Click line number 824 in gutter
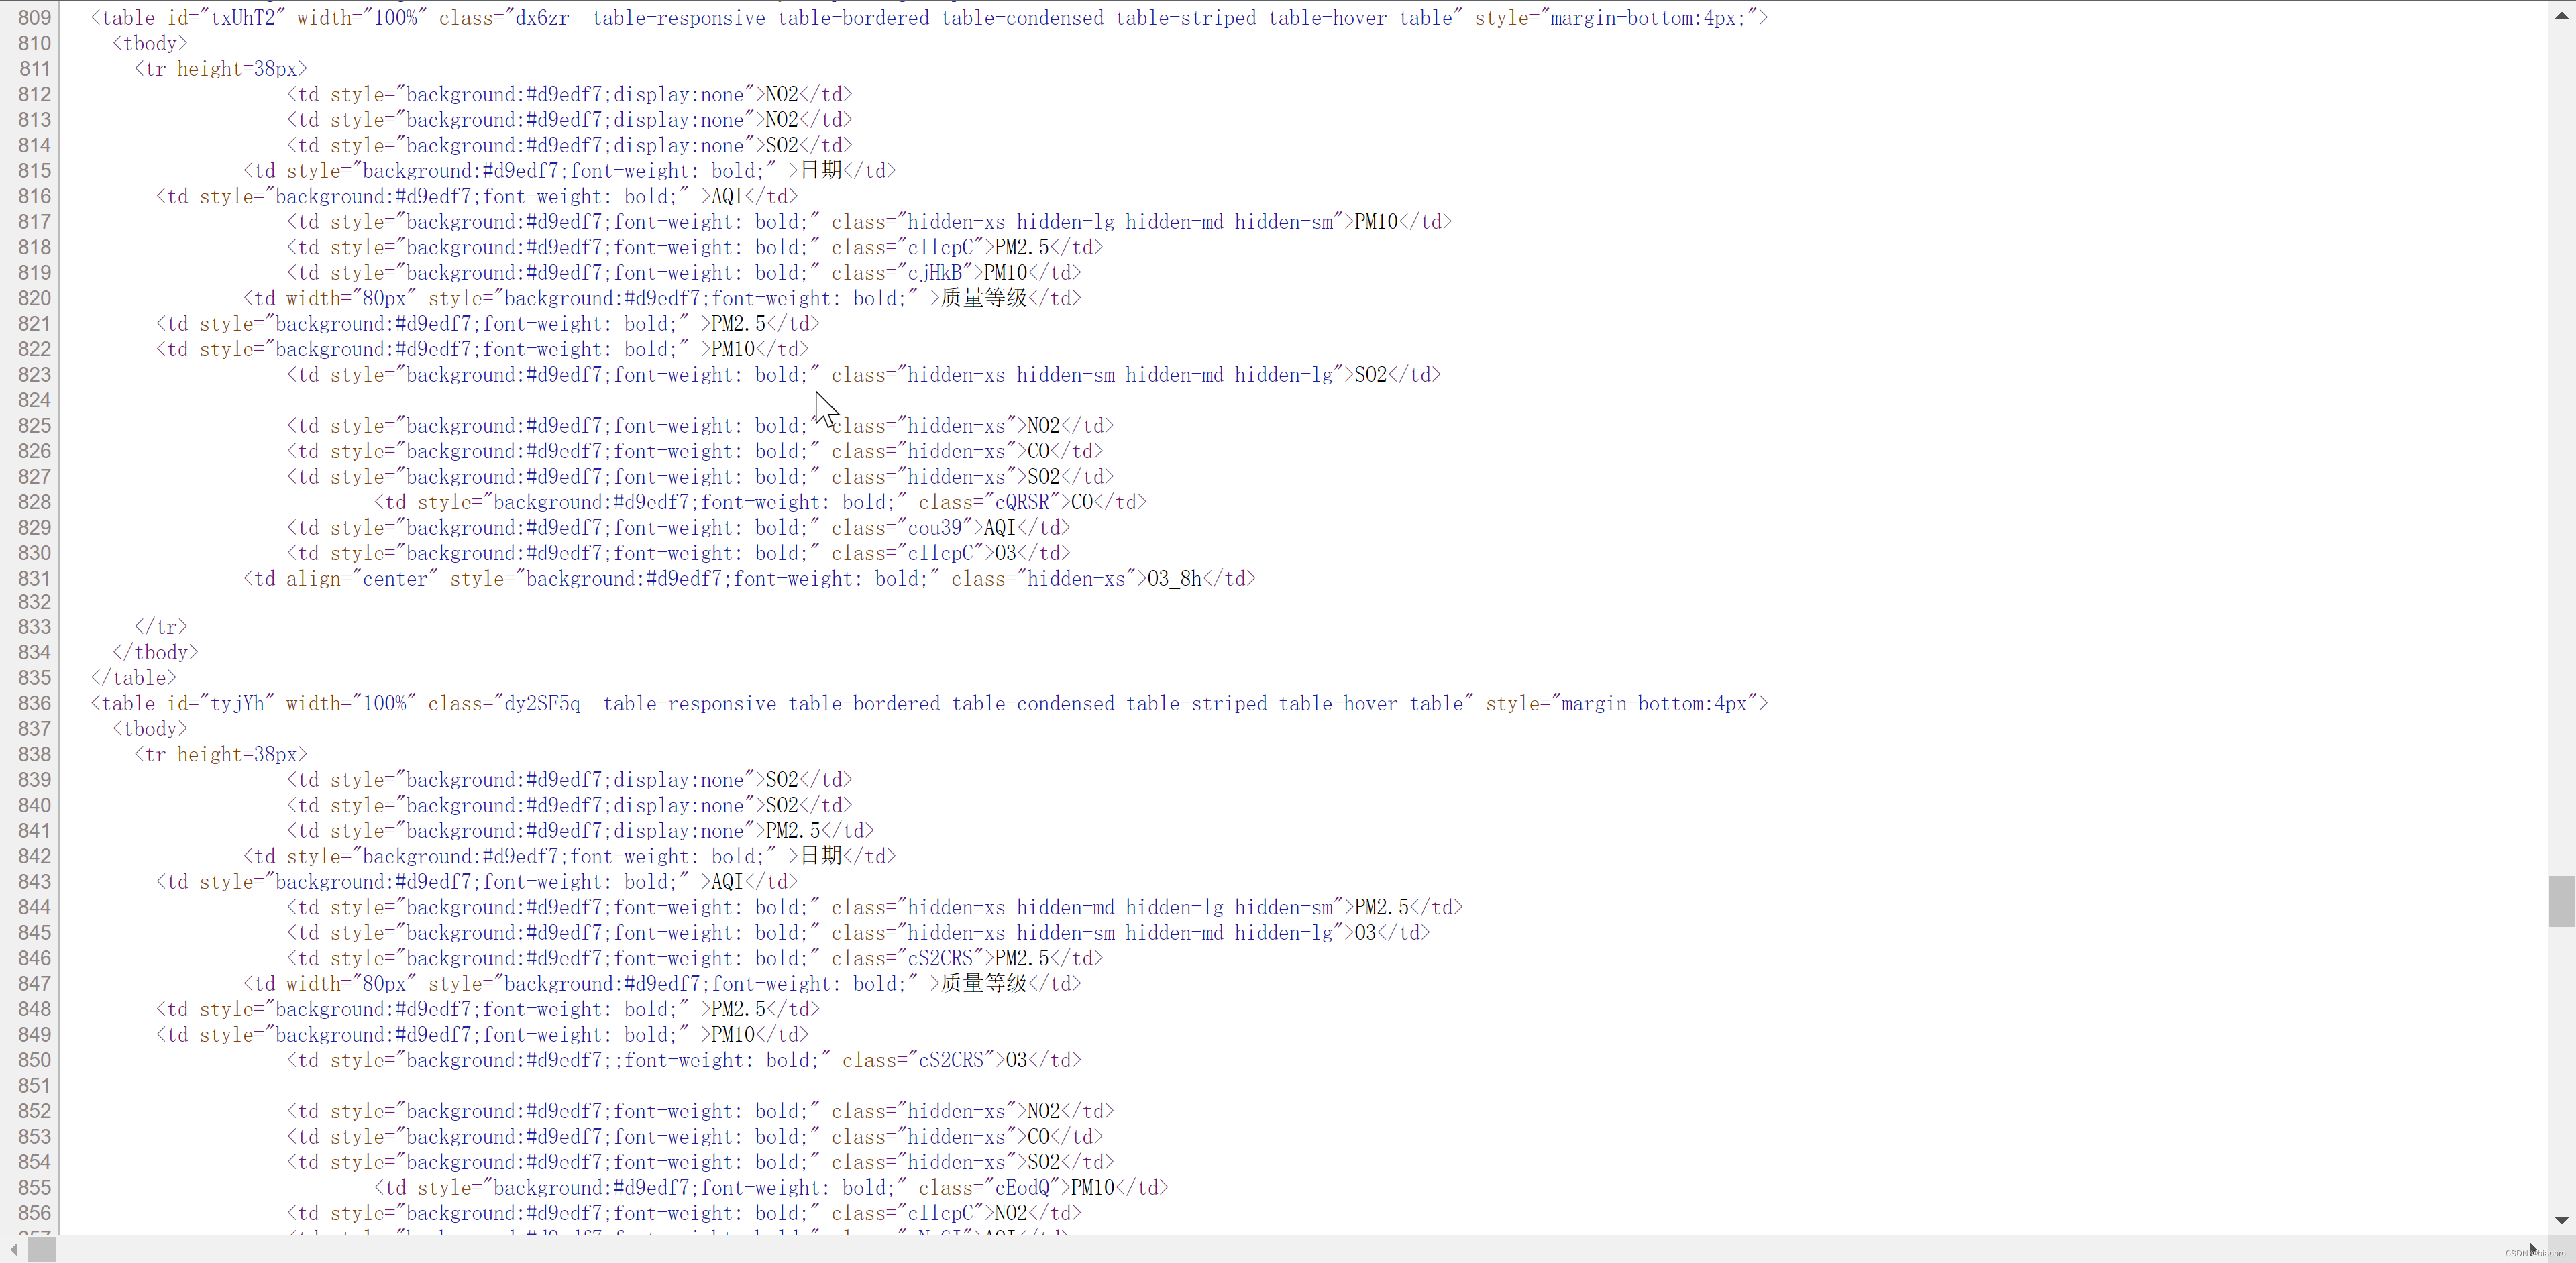The width and height of the screenshot is (2576, 1263). [x=34, y=400]
